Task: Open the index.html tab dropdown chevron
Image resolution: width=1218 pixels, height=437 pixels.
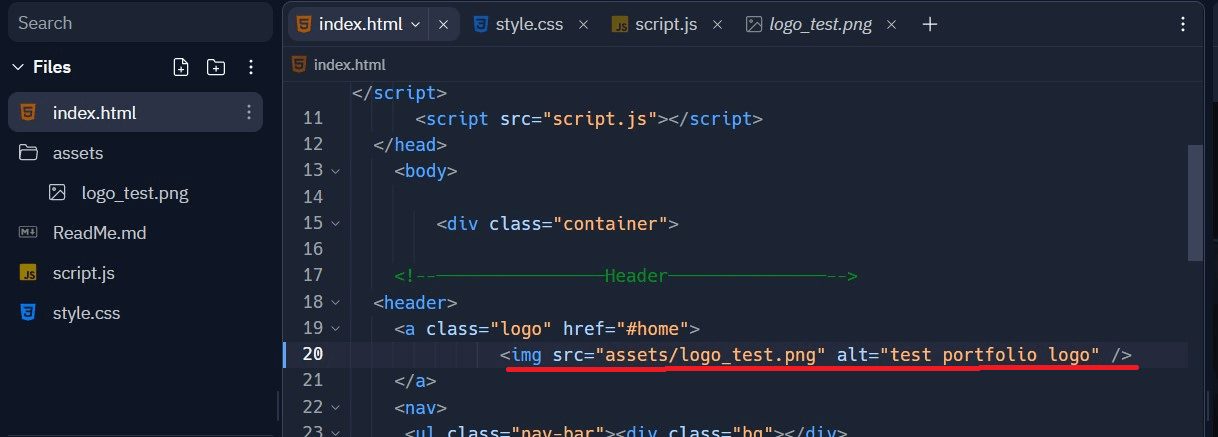Action: coord(415,24)
